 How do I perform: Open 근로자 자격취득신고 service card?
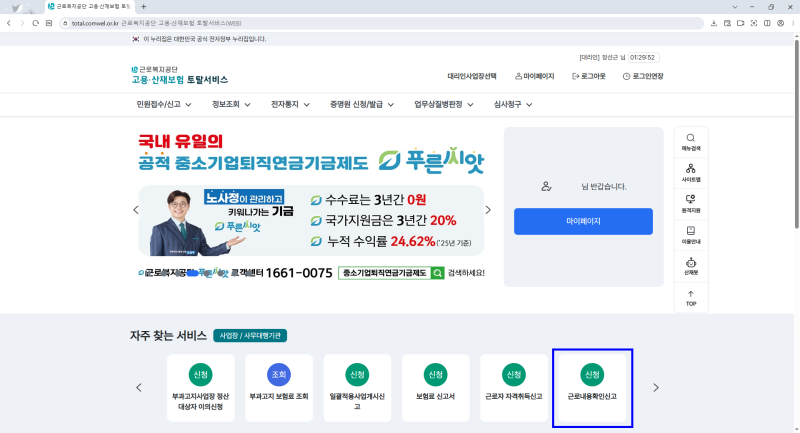514,388
